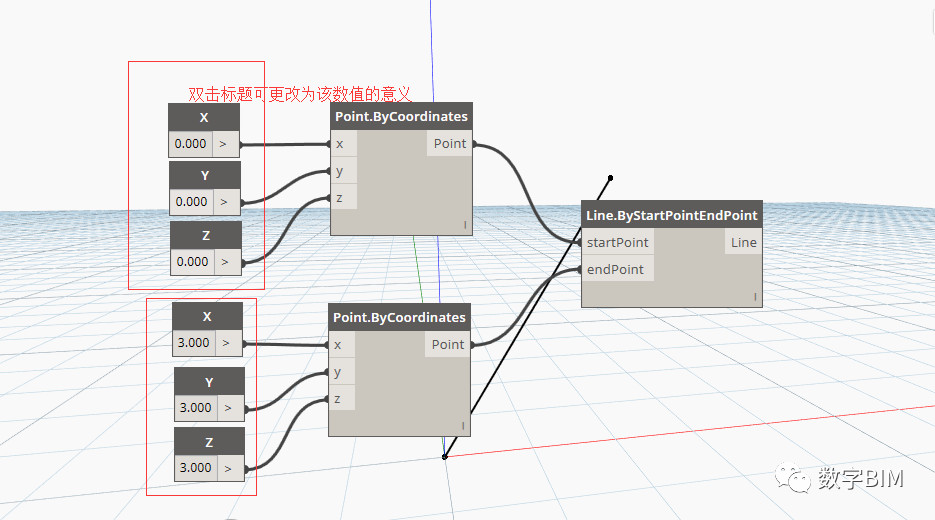Click the startPoint input port
935x520 pixels.
[x=618, y=242]
